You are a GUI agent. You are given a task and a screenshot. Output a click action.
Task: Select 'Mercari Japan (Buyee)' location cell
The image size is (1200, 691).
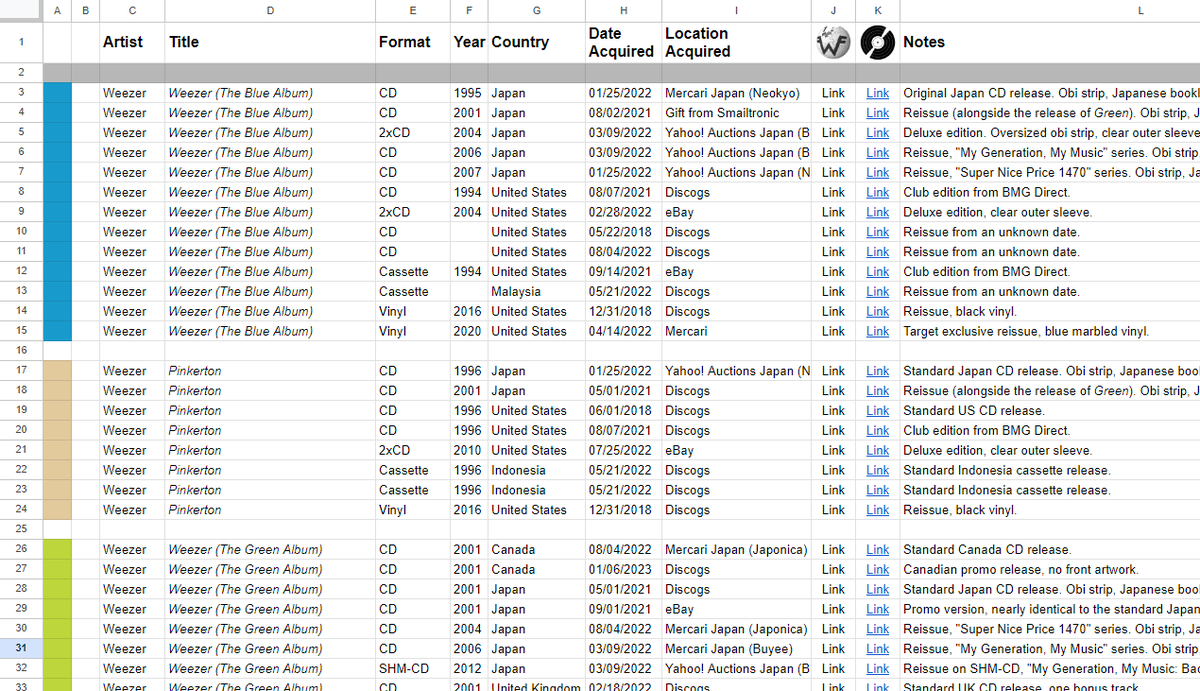(736, 649)
